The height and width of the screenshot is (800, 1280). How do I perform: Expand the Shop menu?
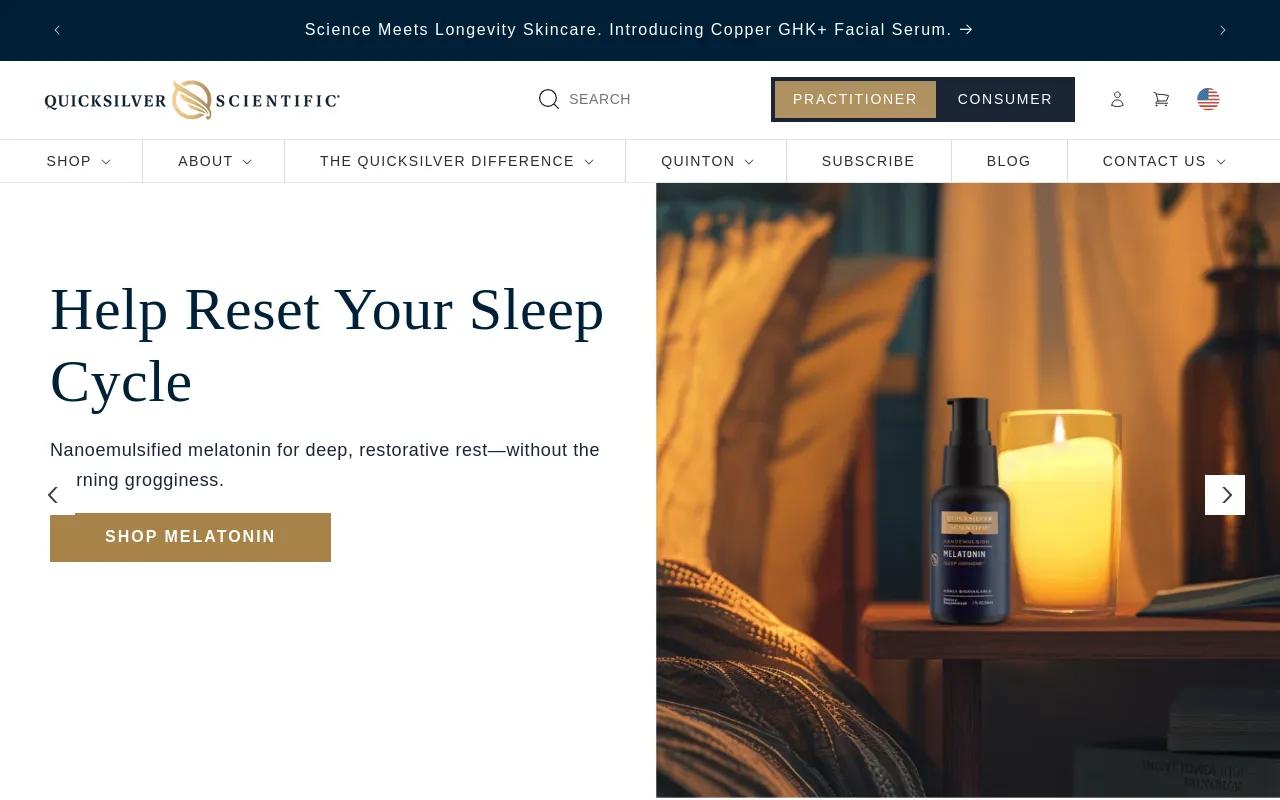click(78, 161)
